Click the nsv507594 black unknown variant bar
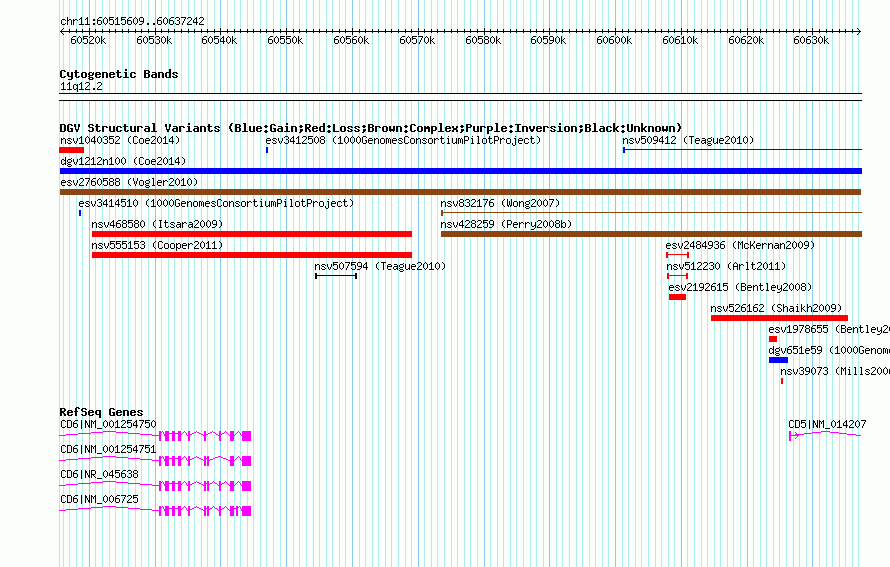The image size is (890, 567). point(336,276)
